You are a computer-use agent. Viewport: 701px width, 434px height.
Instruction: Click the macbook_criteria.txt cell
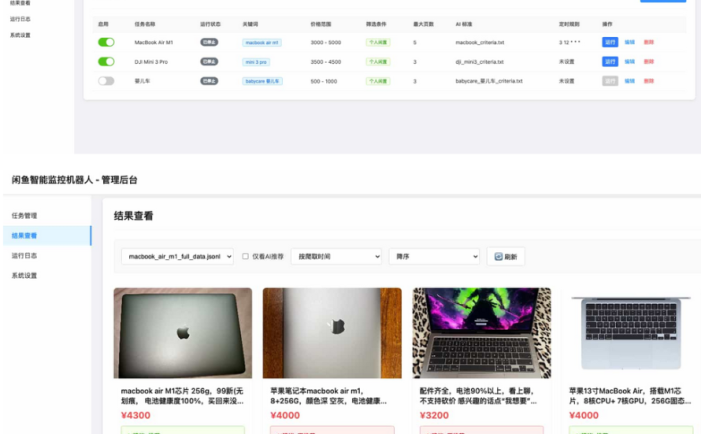tap(480, 42)
